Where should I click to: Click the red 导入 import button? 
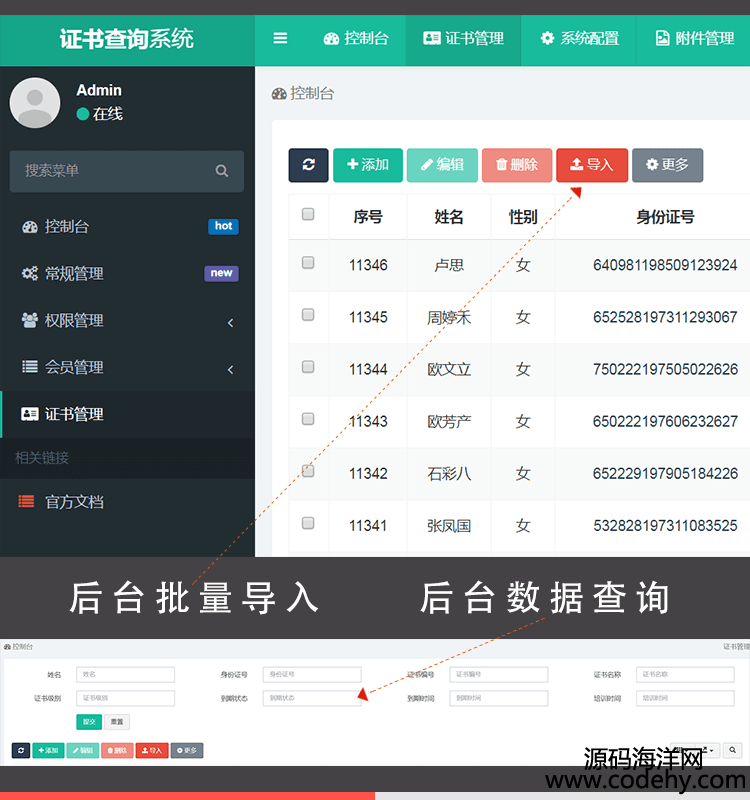[x=591, y=165]
